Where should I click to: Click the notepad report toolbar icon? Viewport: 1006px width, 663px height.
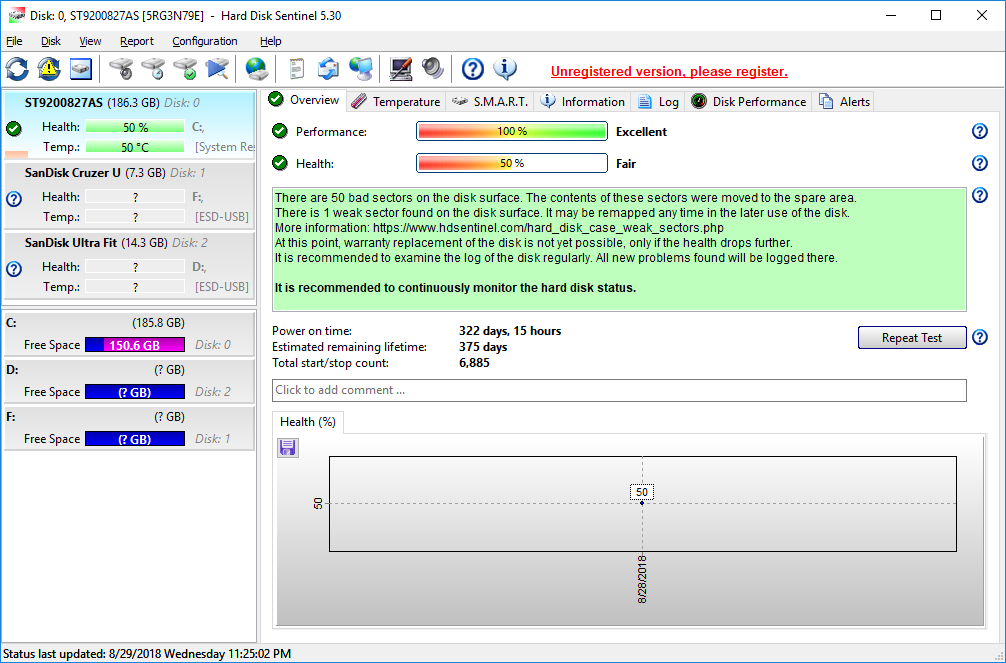(x=296, y=69)
